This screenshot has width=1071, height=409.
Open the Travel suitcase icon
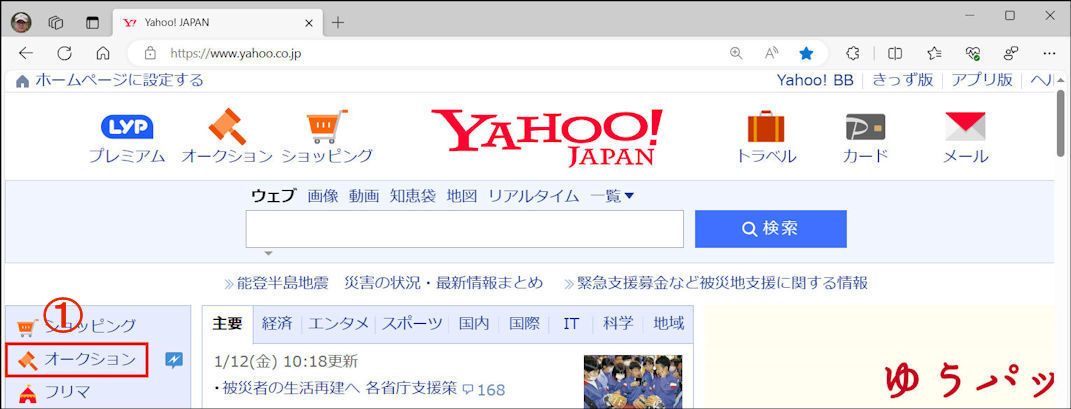(766, 128)
